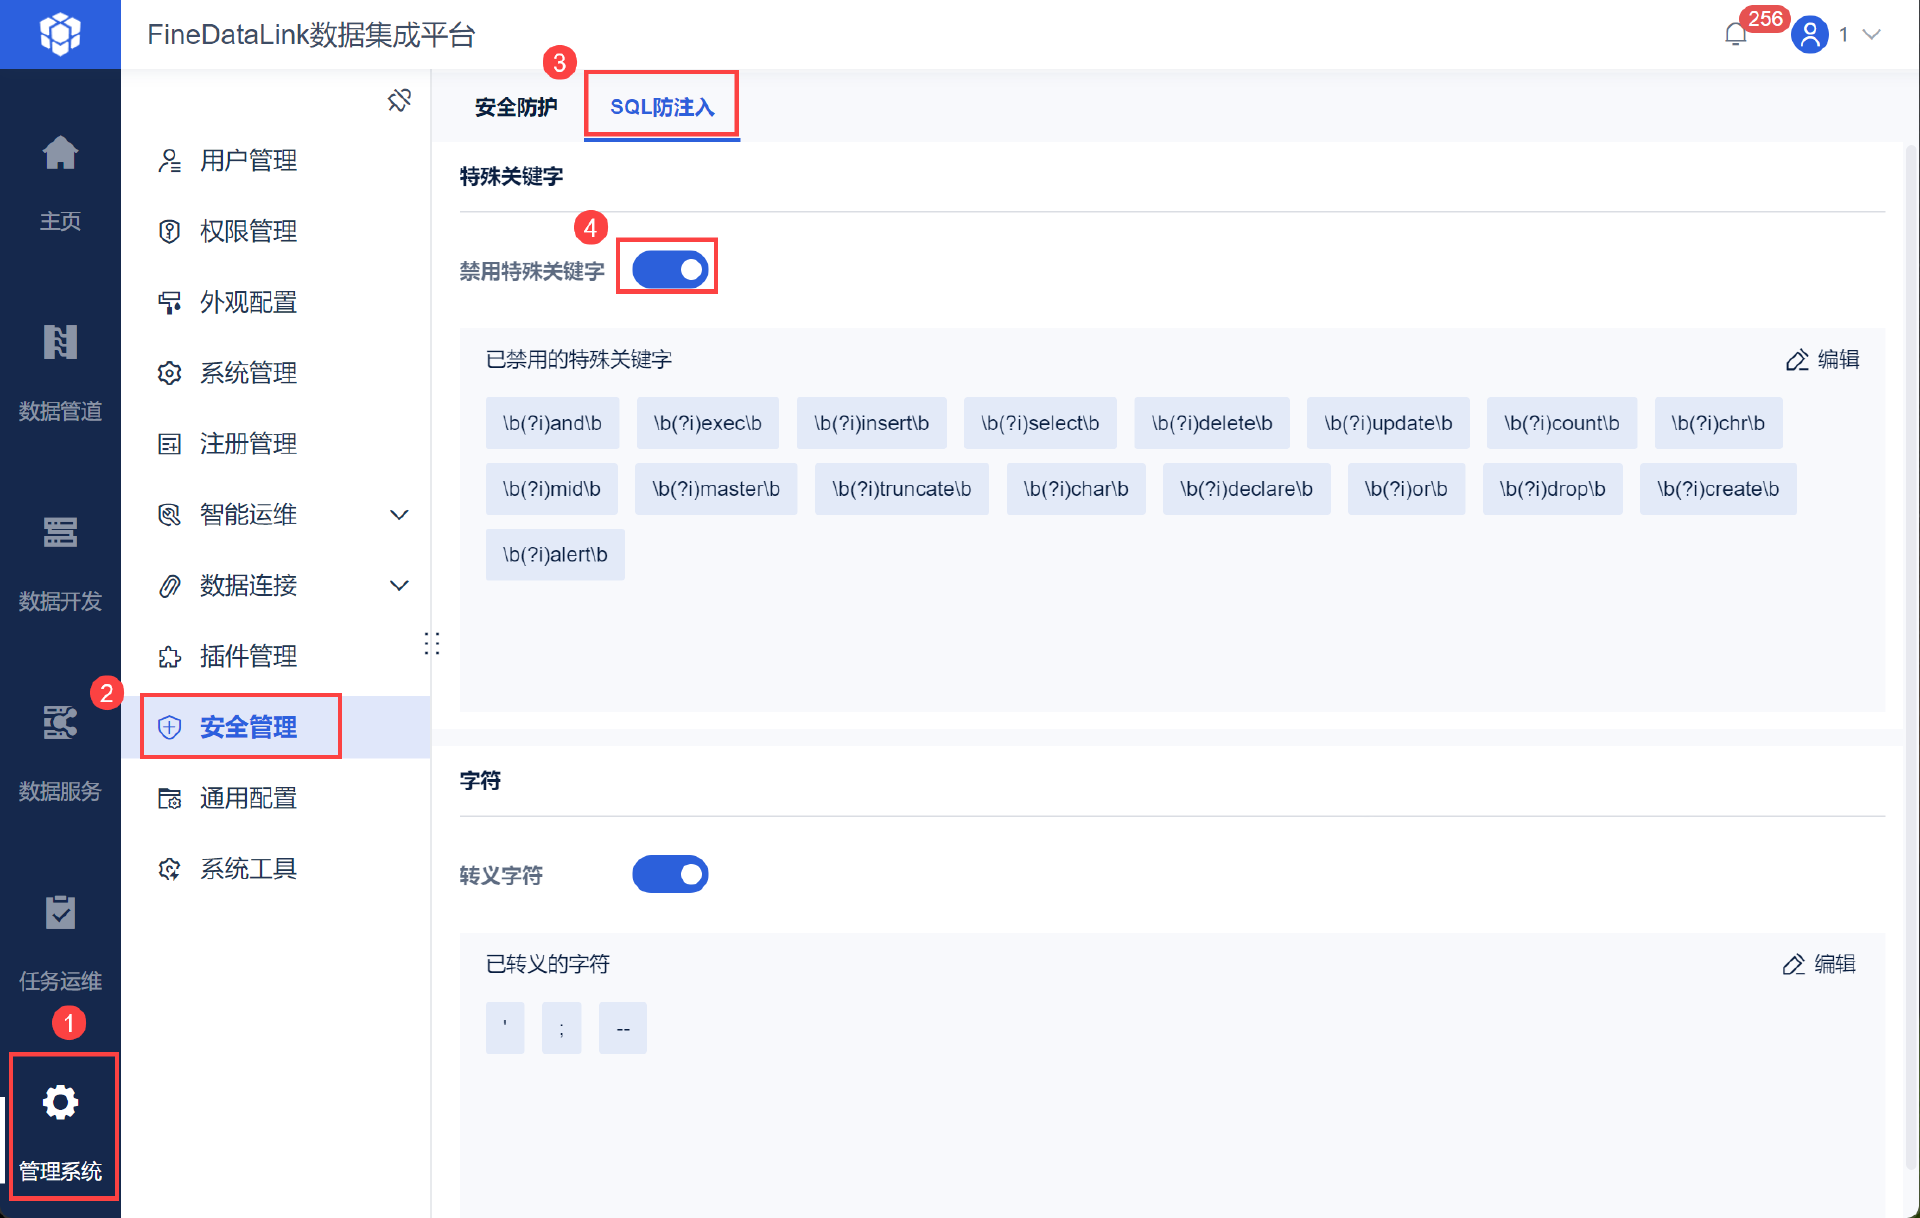This screenshot has height=1218, width=1920.
Task: Click the 系统工具 wrench-gear icon
Action: pos(169,869)
